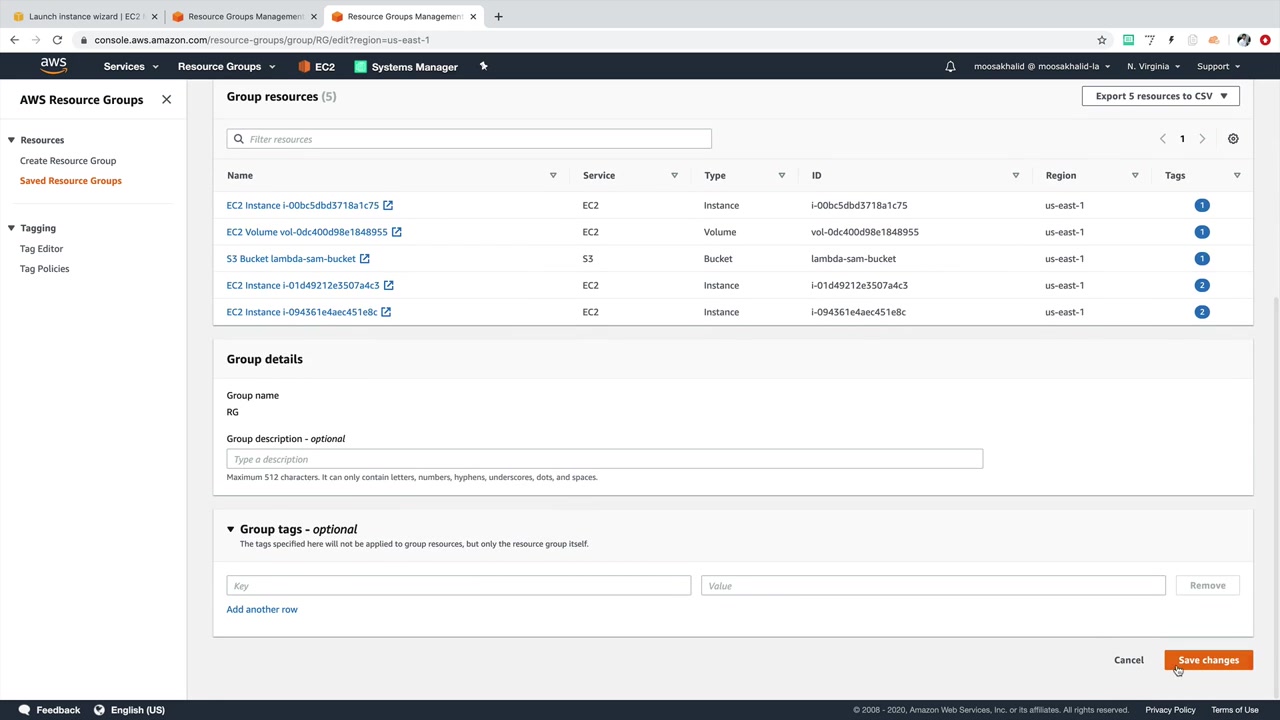
Task: Open the notifications bell
Action: pos(950,66)
